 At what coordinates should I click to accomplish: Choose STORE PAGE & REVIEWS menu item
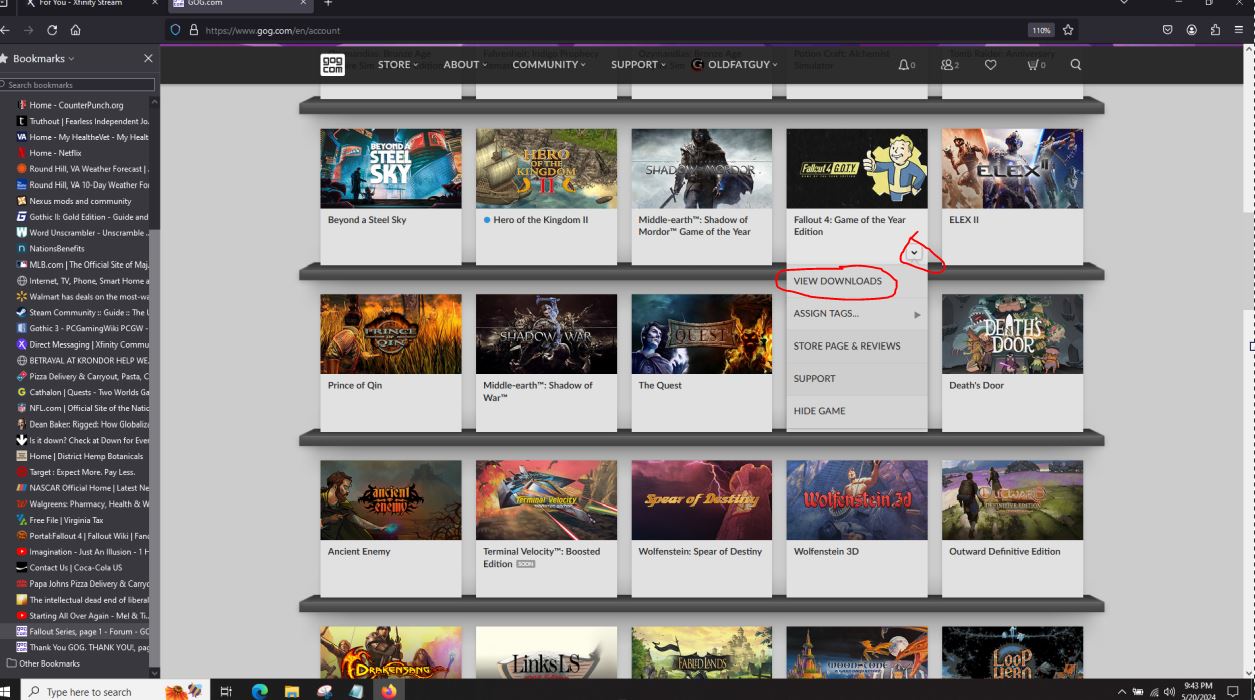click(857, 346)
